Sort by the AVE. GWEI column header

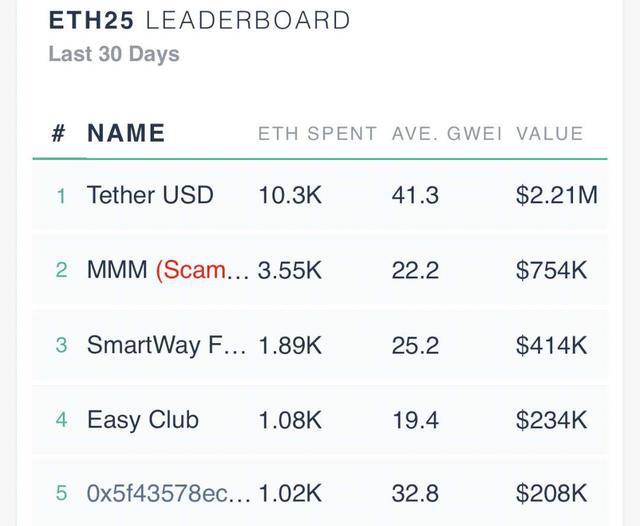point(446,134)
